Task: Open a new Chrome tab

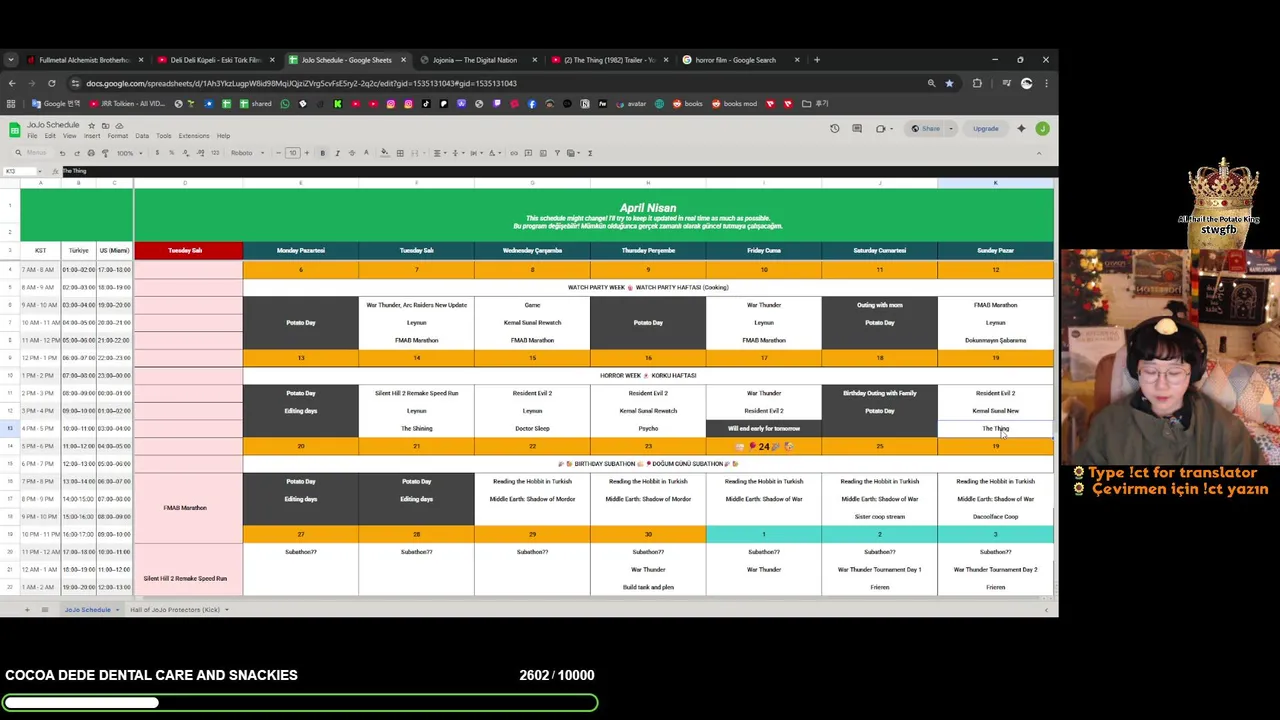Action: coord(817,60)
